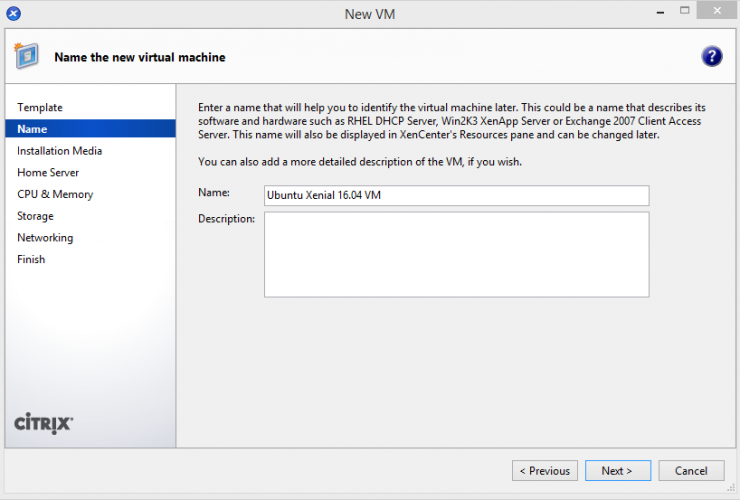Click the VM wizard icon in the header
The image size is (740, 500).
point(28,56)
